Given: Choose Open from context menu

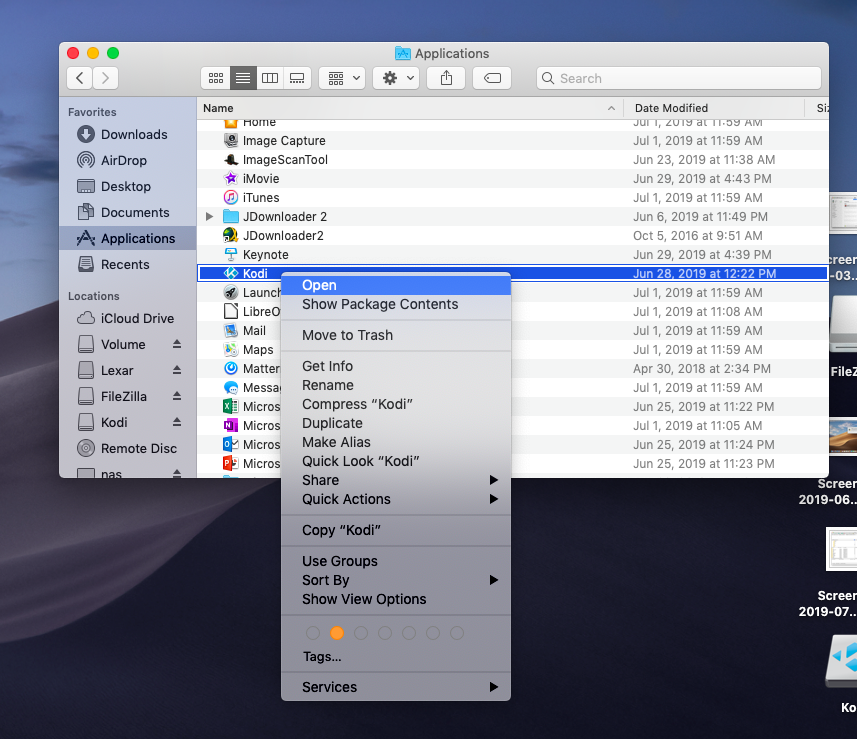Looking at the screenshot, I should (396, 285).
